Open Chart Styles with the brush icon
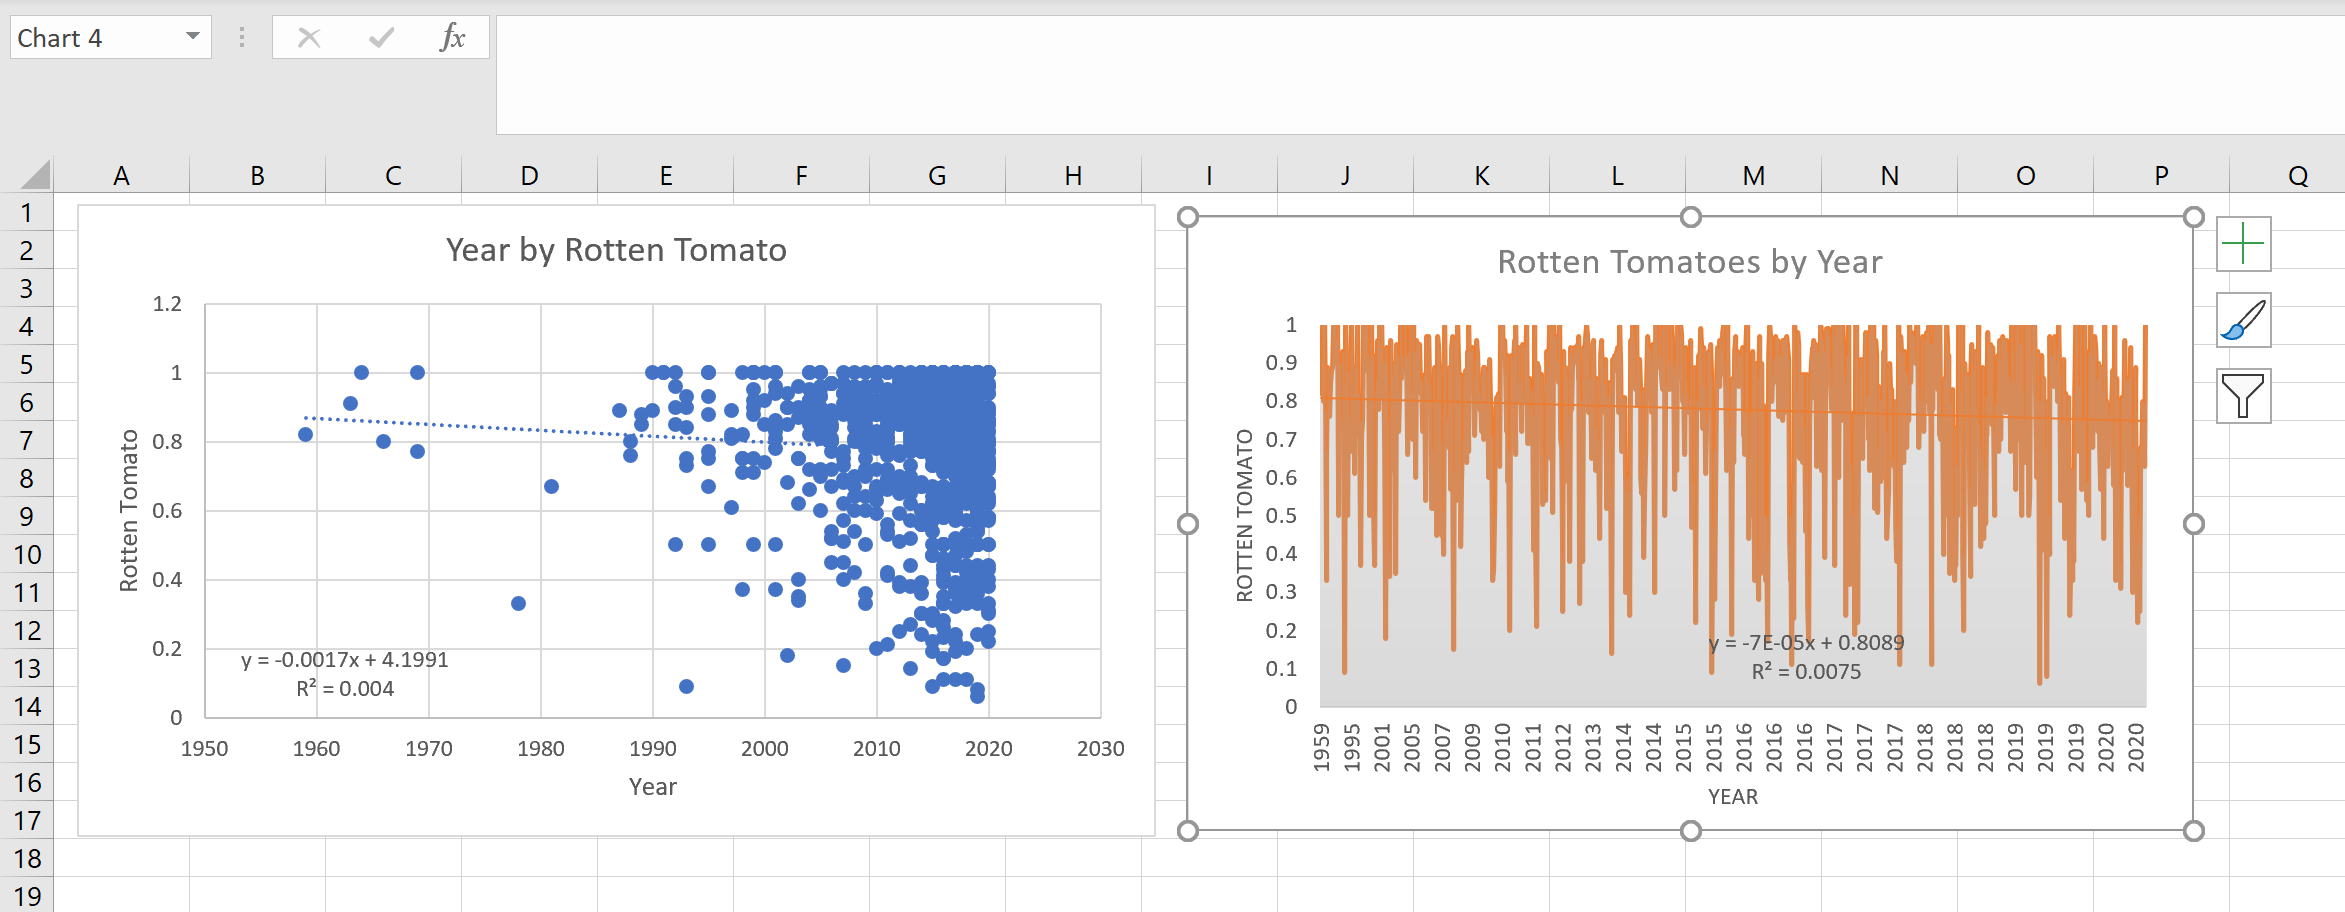 point(2243,320)
